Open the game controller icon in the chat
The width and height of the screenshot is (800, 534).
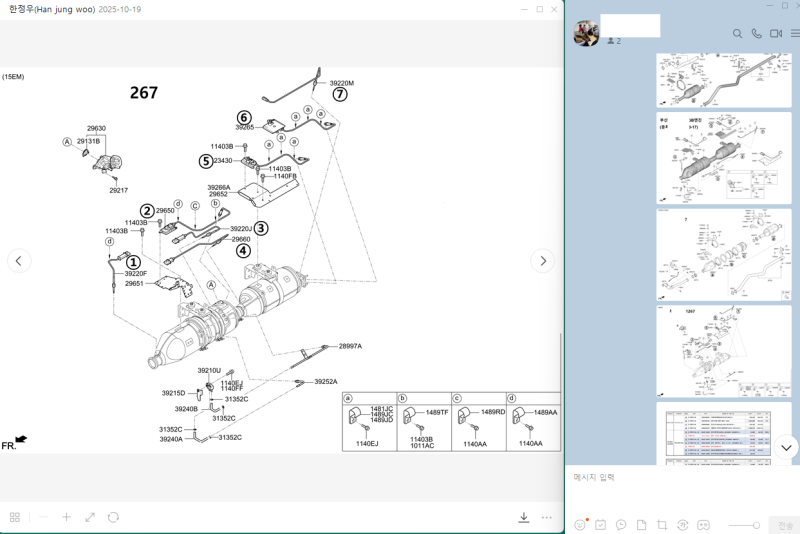(703, 525)
